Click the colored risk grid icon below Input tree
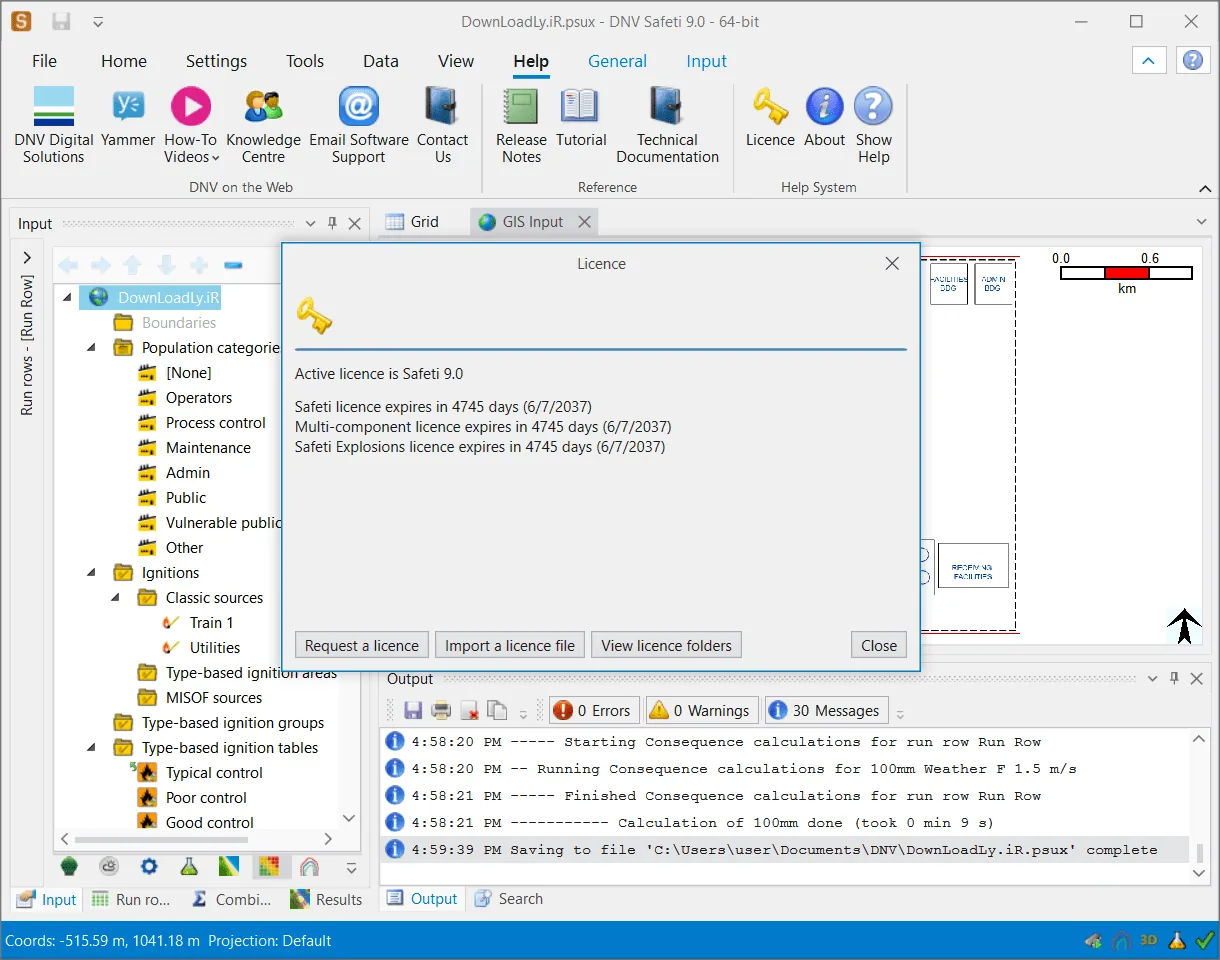The width and height of the screenshot is (1220, 960). [269, 866]
